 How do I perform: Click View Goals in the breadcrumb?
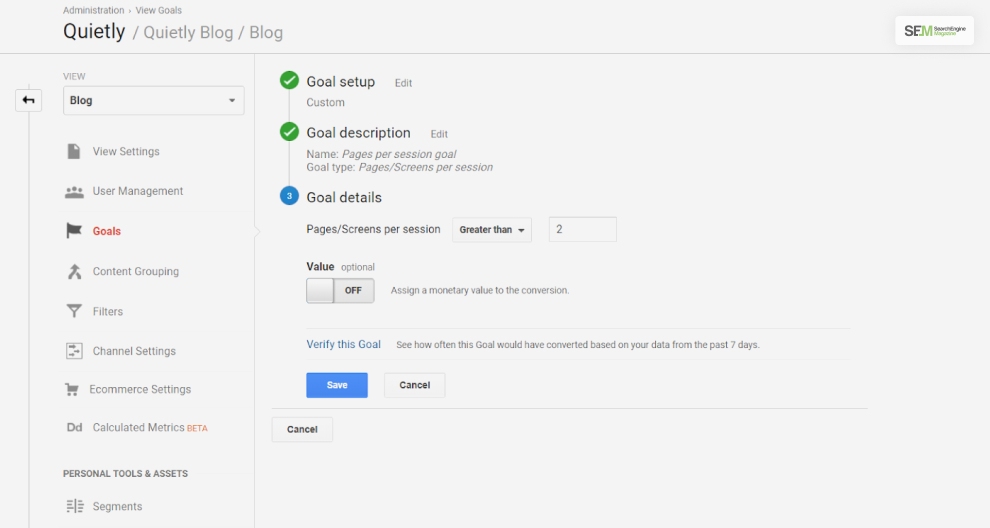[158, 10]
